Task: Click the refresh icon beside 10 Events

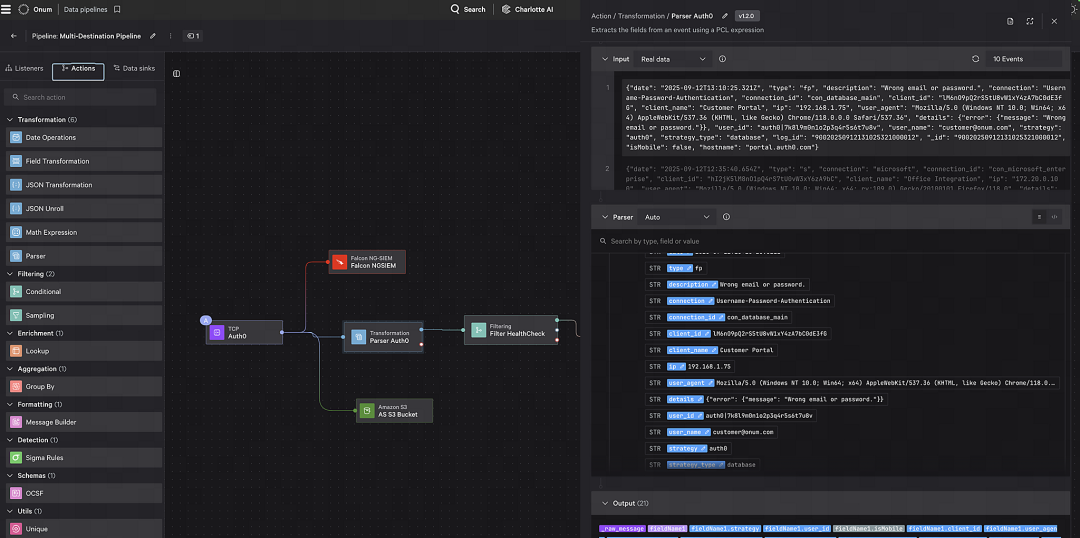Action: pyautogui.click(x=975, y=59)
